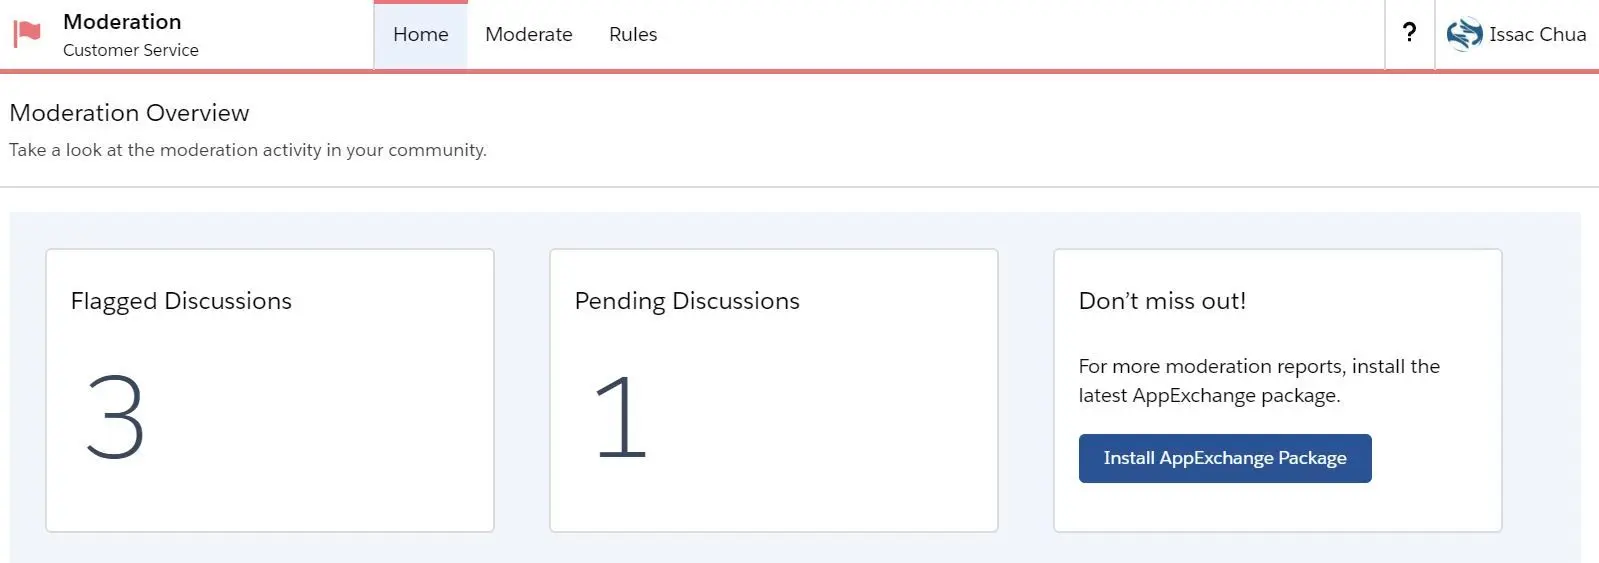Open the help question mark icon
Viewport: 1599px width, 563px height.
click(x=1409, y=33)
